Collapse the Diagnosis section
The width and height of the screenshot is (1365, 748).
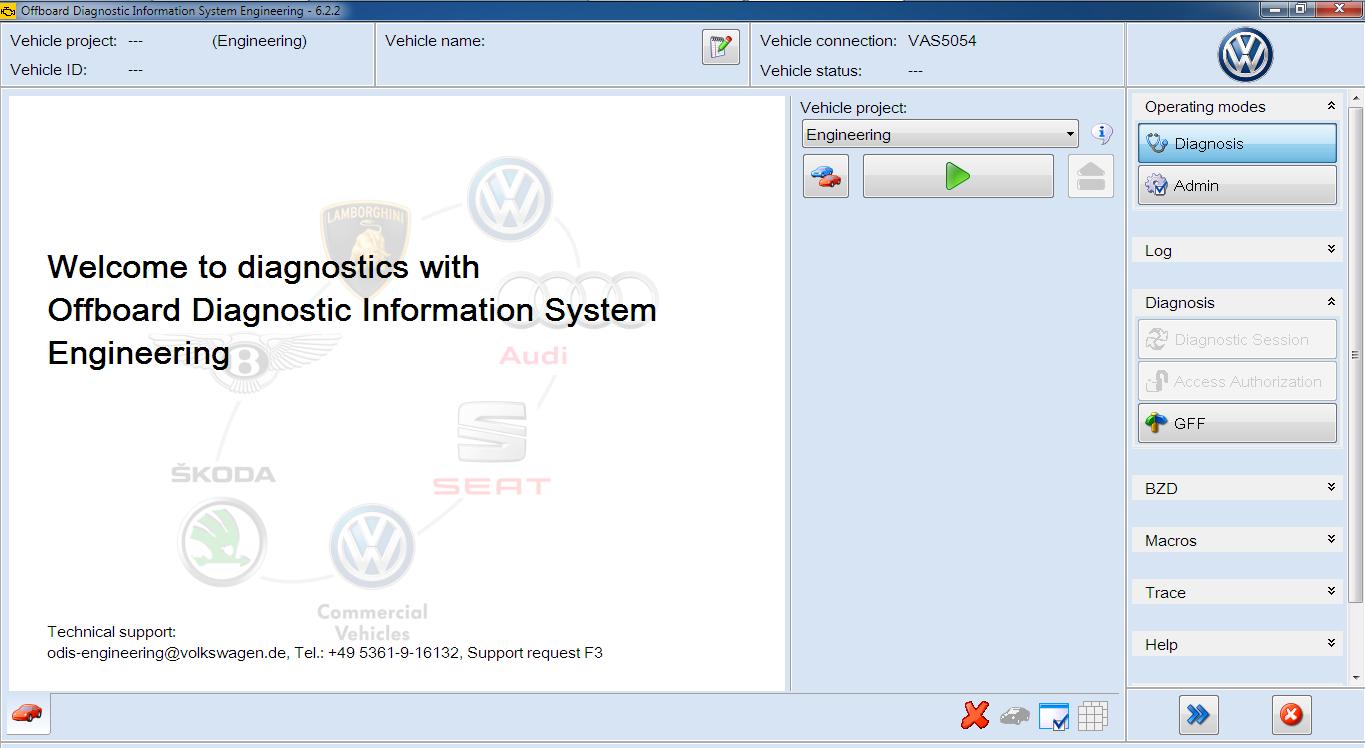[x=1331, y=302]
